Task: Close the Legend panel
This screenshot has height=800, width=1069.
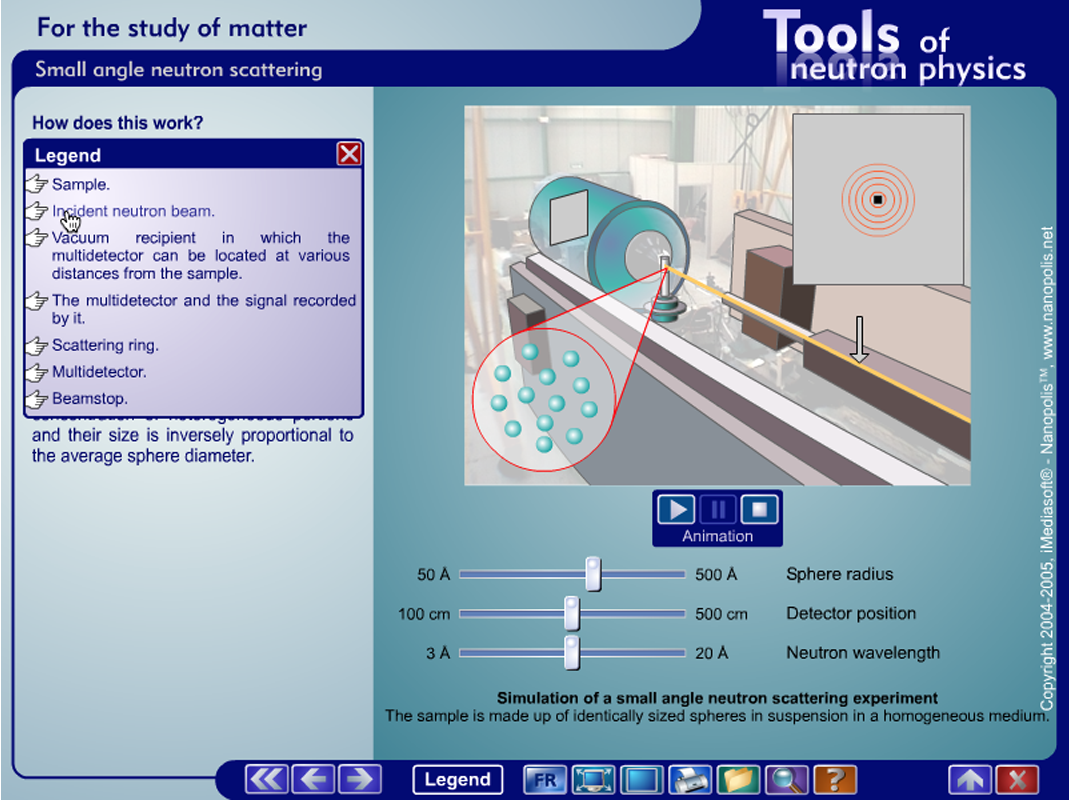Action: (x=348, y=154)
